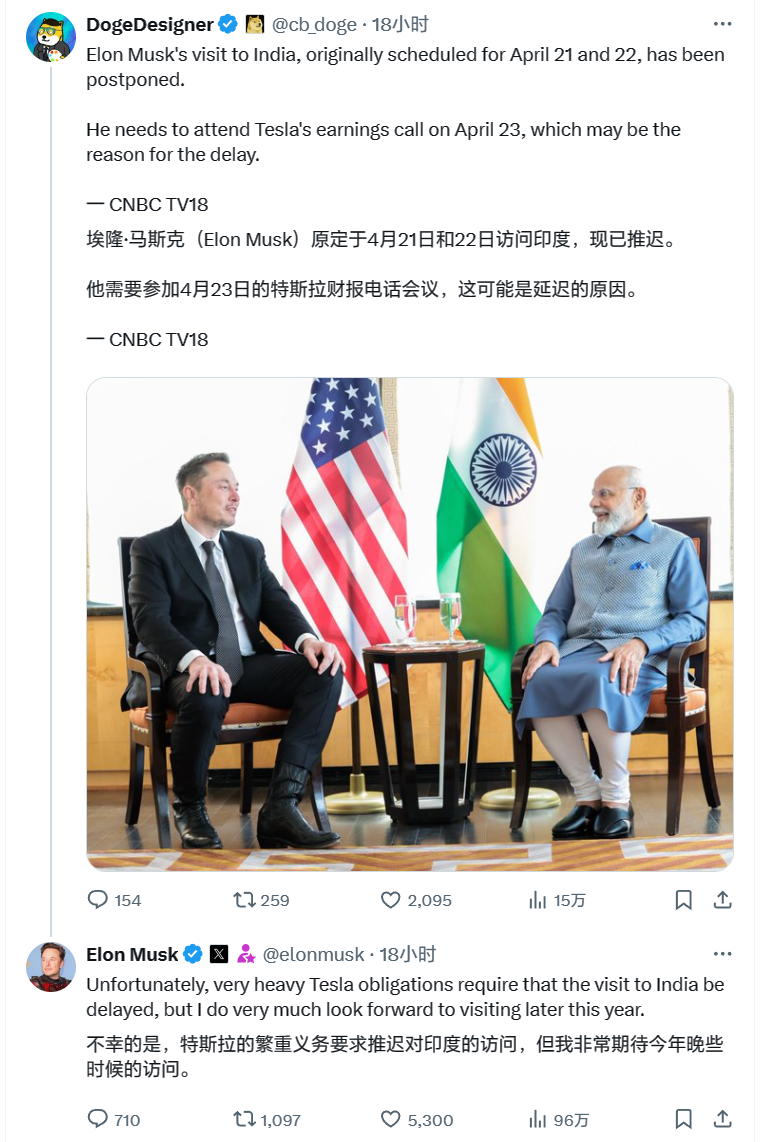Open the @elonmusk handle link
This screenshot has height=1142, width=762.
point(313,955)
